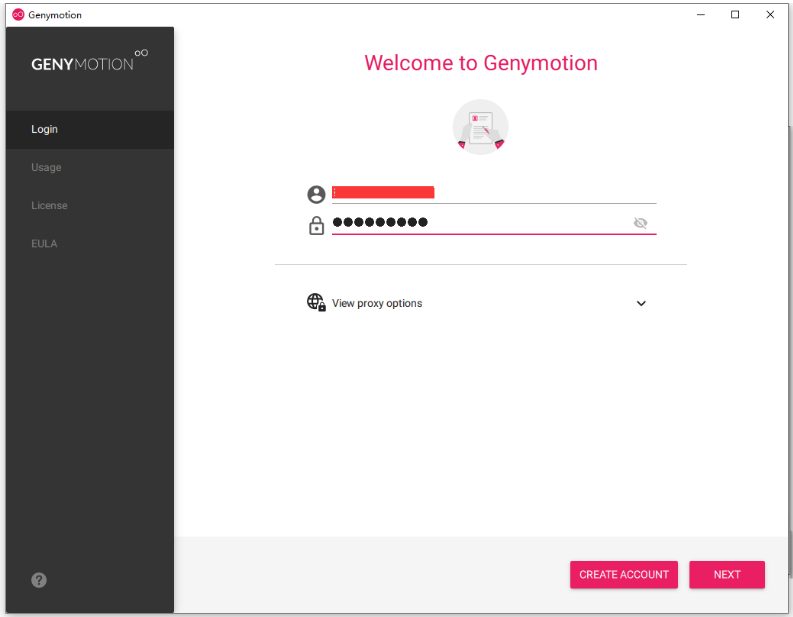This screenshot has height=617, width=793.
Task: Maximize the Genymotion window
Action: pos(735,15)
